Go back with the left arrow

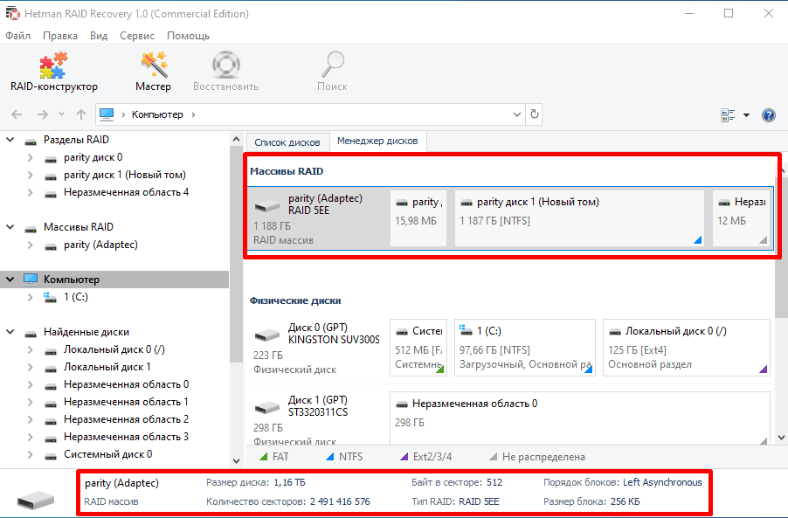click(x=17, y=115)
